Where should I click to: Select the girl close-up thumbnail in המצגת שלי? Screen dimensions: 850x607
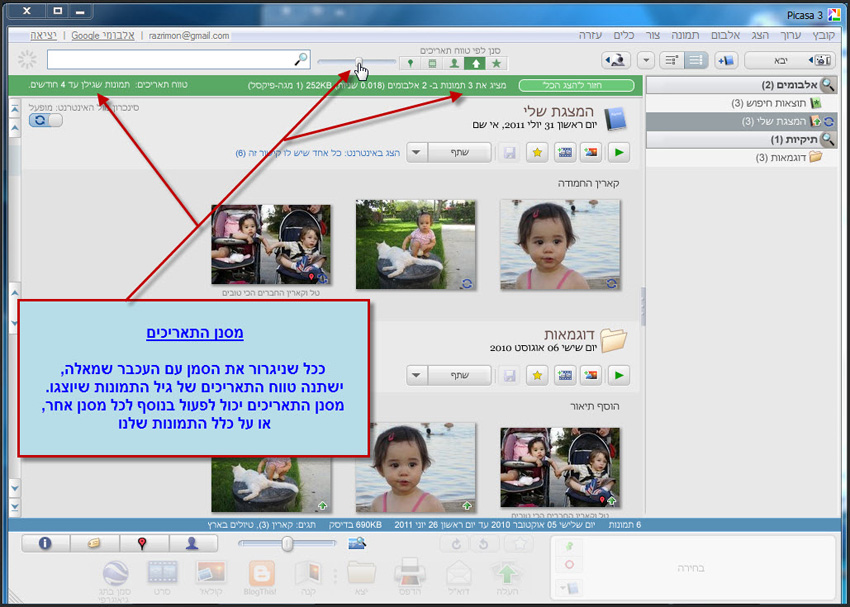click(x=560, y=244)
